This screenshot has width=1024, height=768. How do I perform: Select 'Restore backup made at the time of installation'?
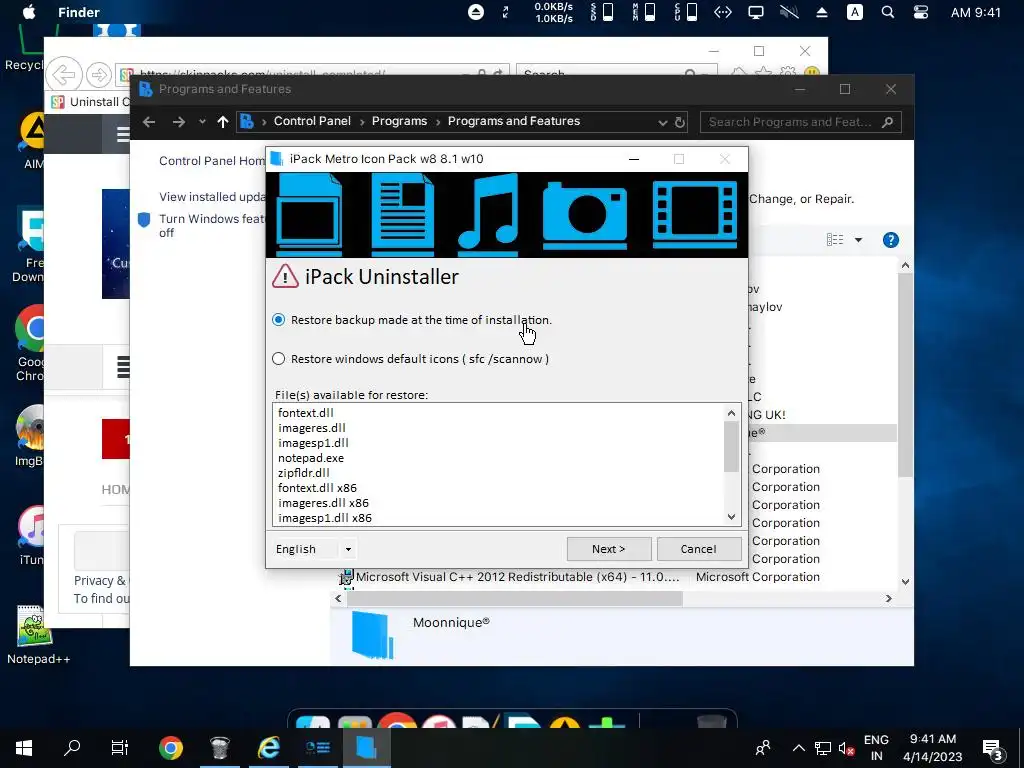point(411,320)
